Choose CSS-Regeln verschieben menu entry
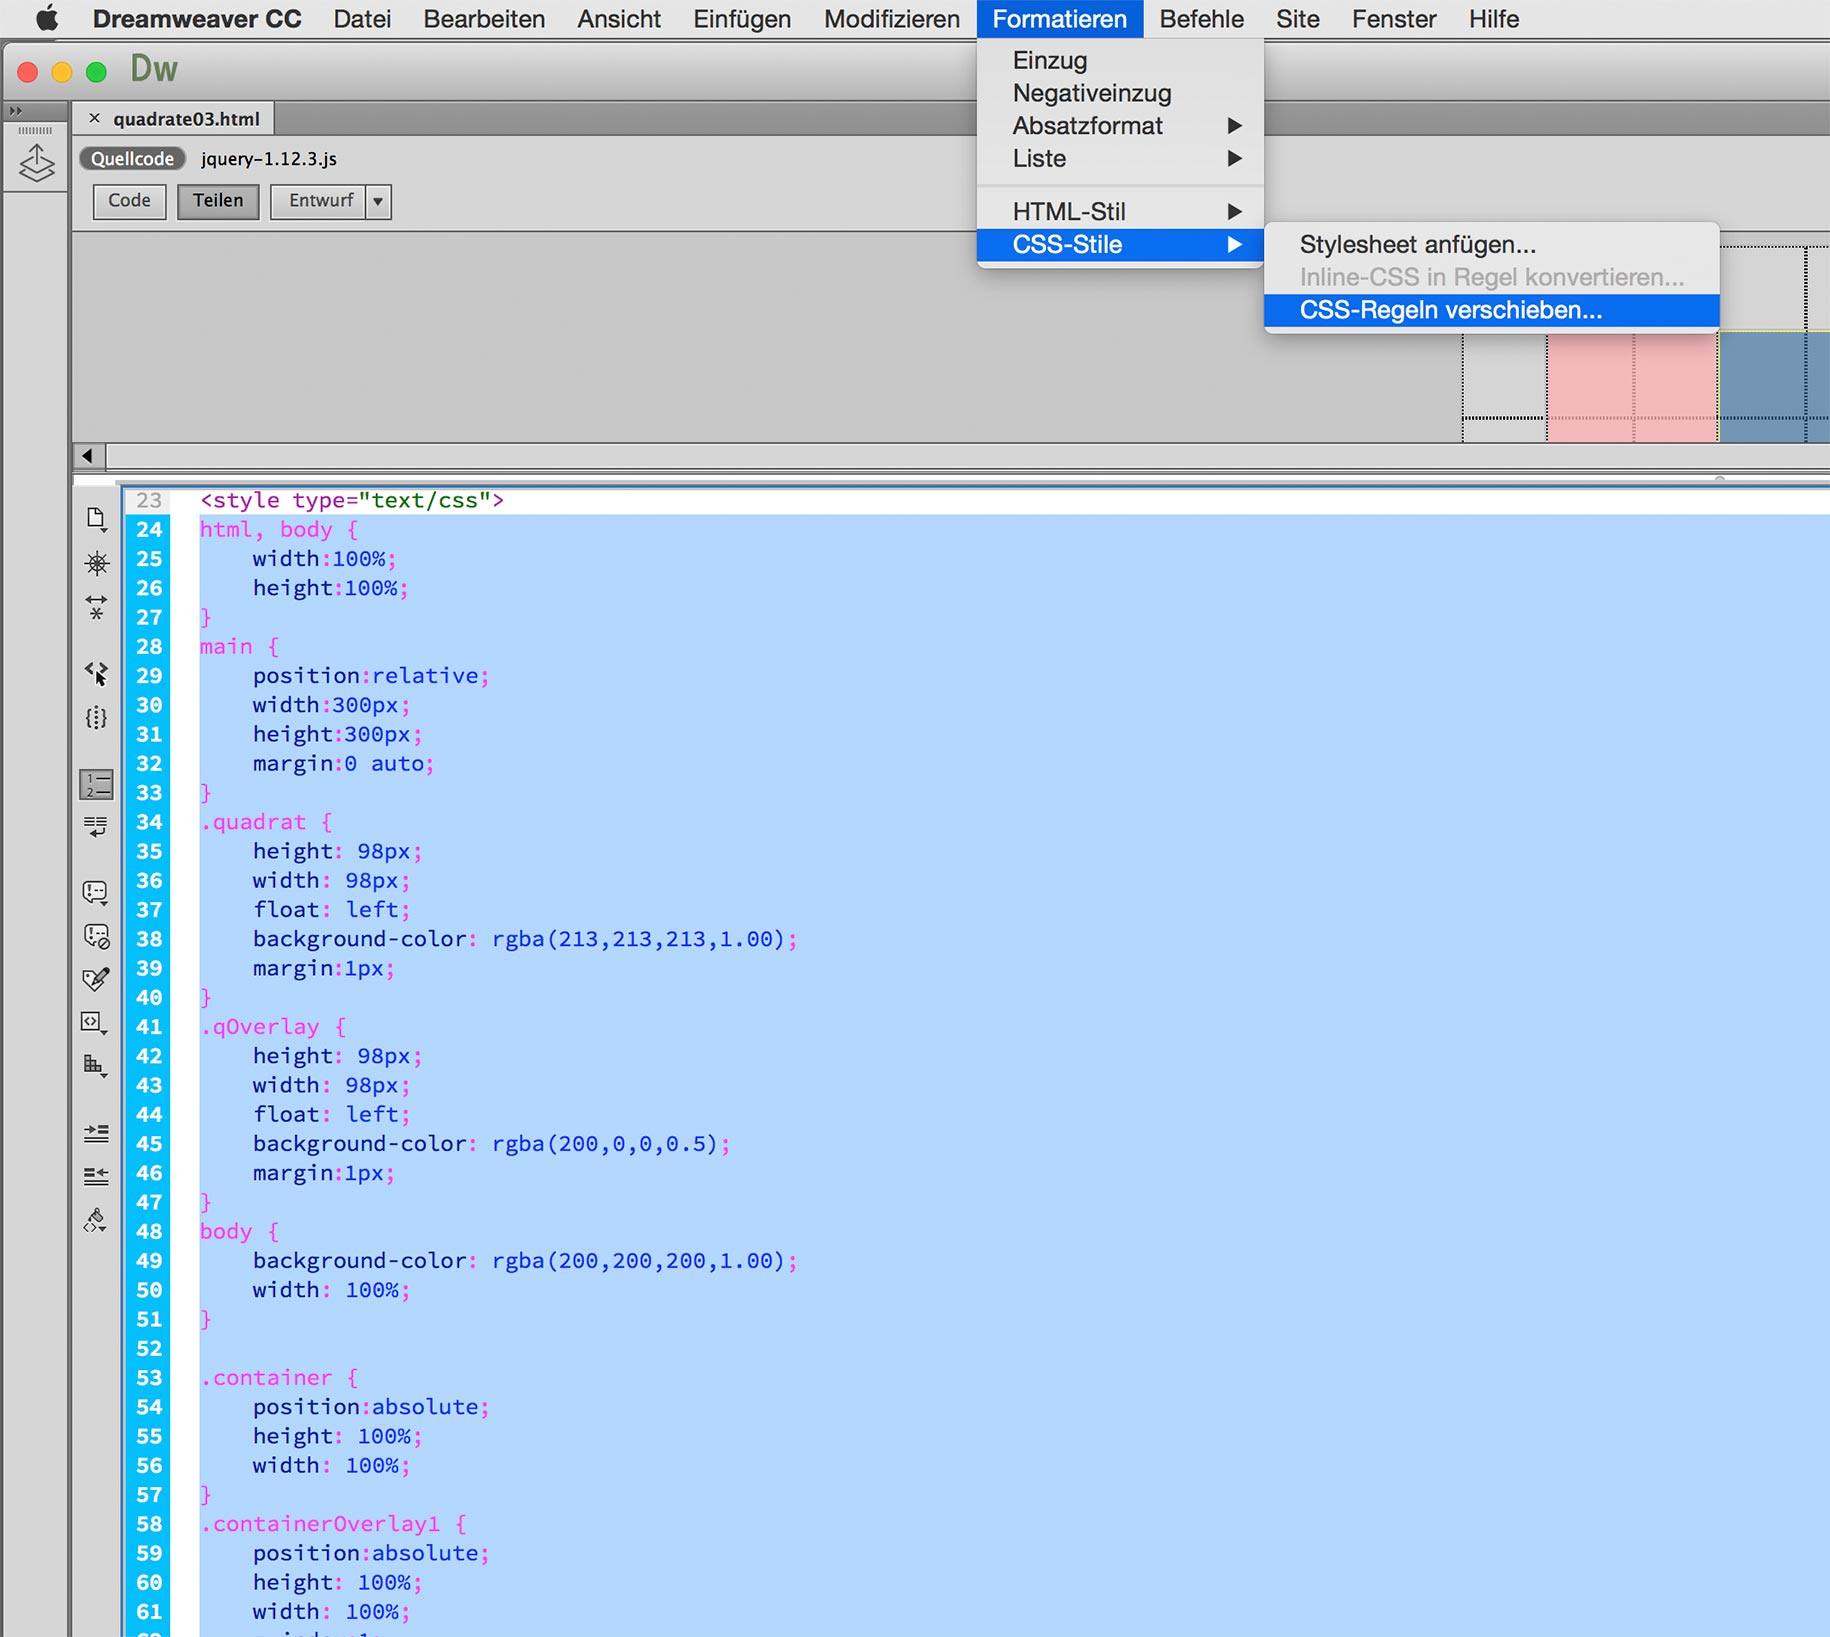The height and width of the screenshot is (1637, 1830). pos(1450,311)
